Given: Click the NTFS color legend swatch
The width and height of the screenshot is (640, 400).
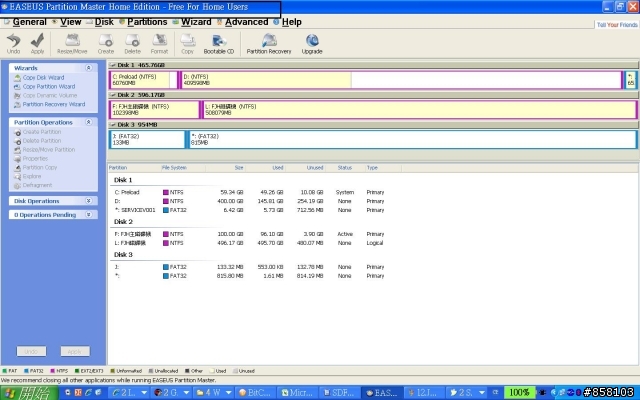Looking at the screenshot, I should tap(52, 371).
